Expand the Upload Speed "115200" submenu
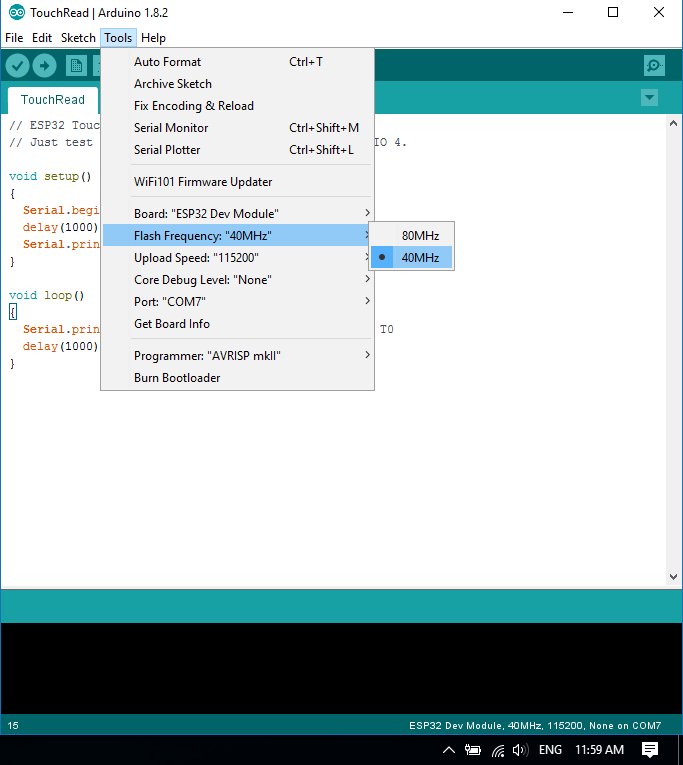 (x=238, y=258)
